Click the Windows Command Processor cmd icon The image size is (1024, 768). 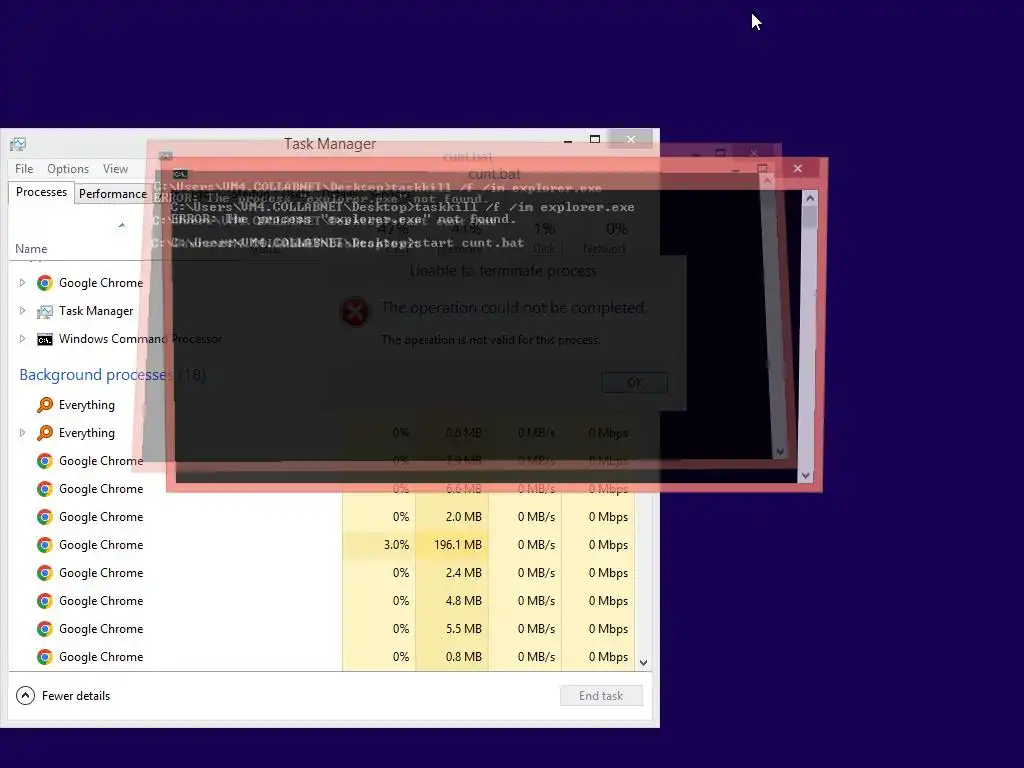point(44,340)
